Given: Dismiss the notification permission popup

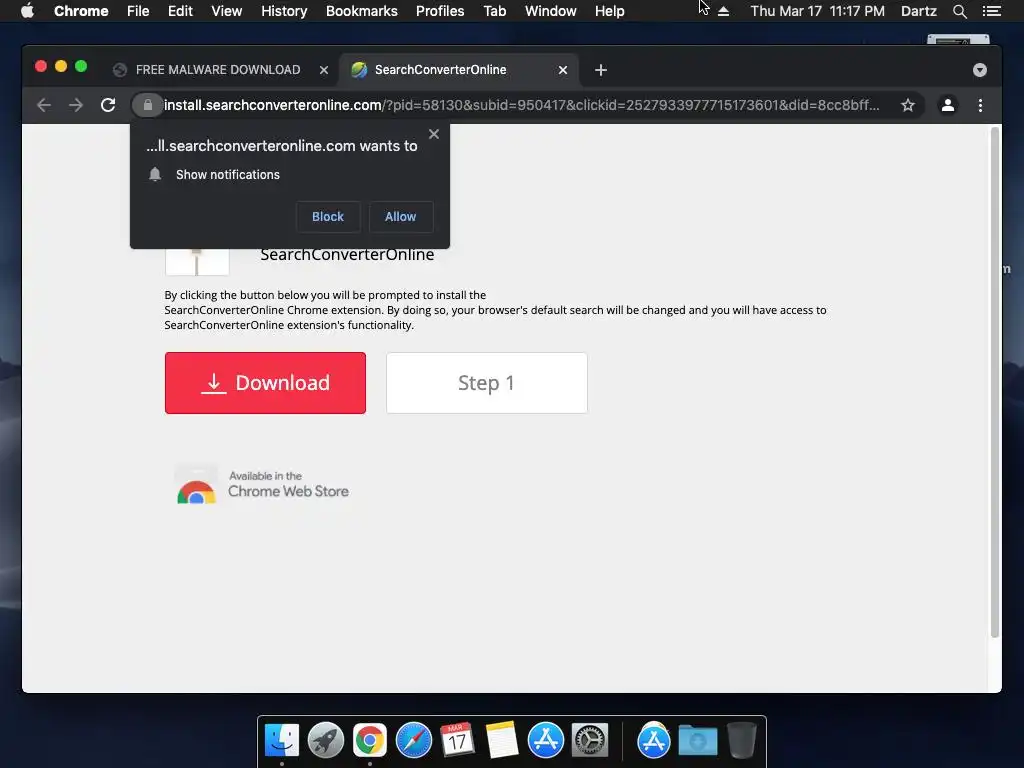Looking at the screenshot, I should point(434,134).
